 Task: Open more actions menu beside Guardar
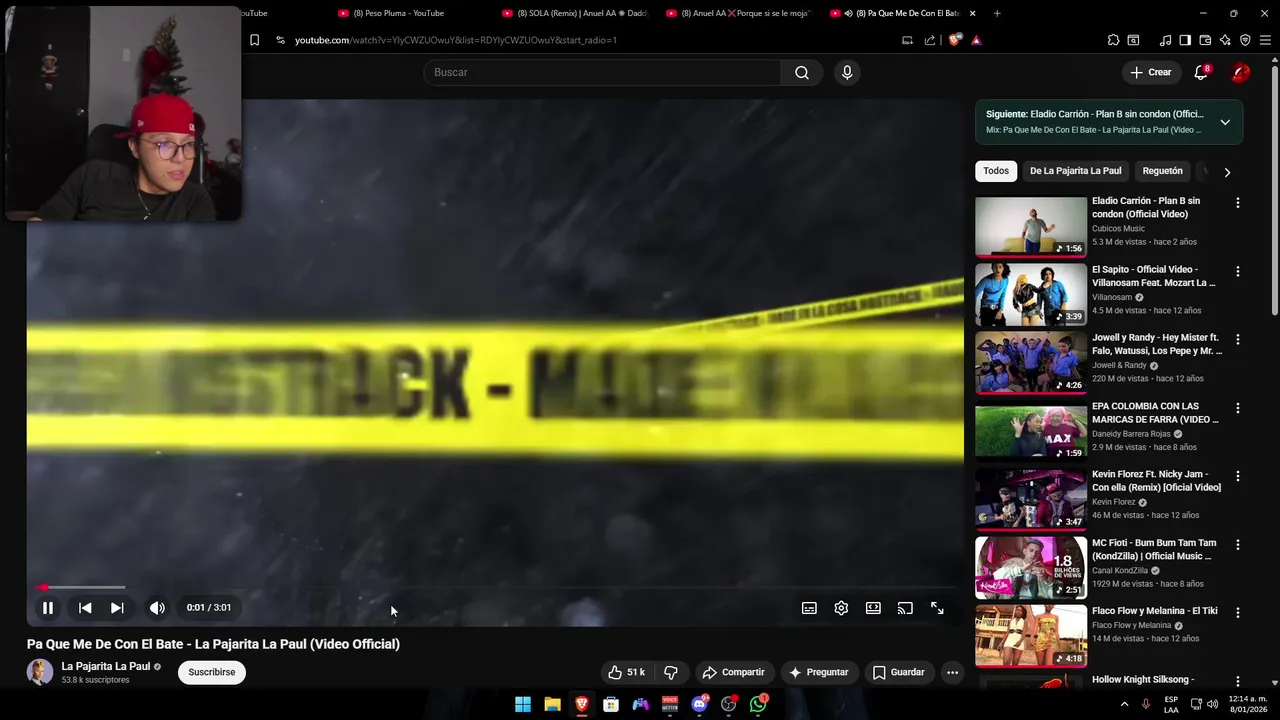click(x=952, y=672)
